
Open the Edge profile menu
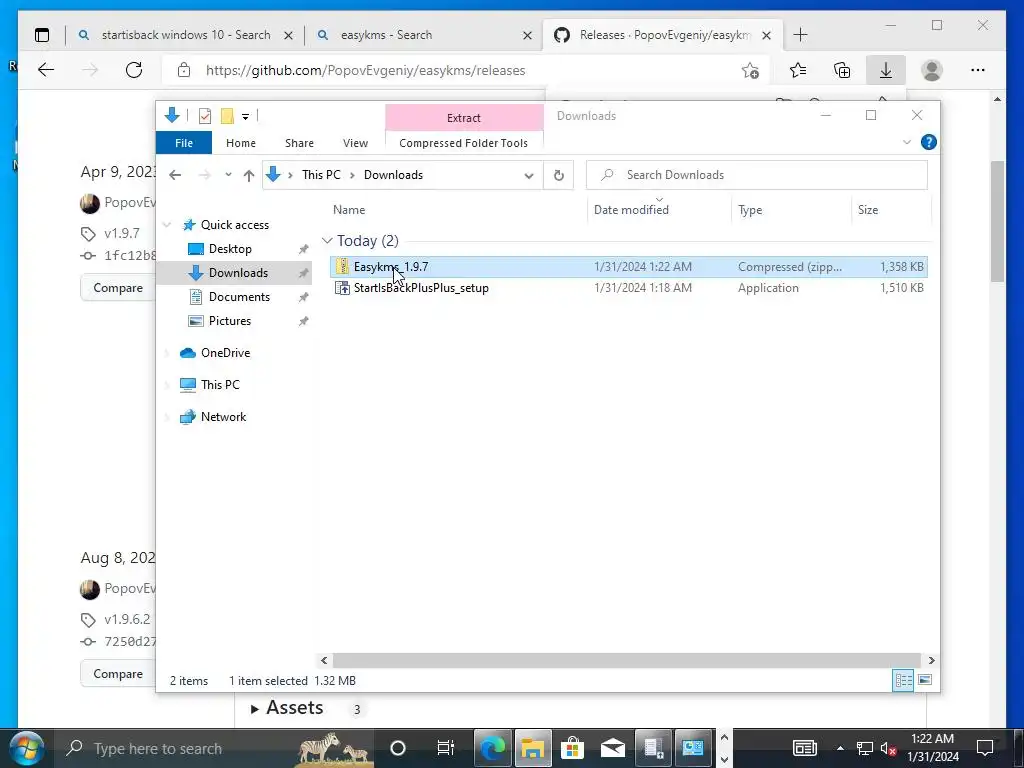[x=932, y=70]
